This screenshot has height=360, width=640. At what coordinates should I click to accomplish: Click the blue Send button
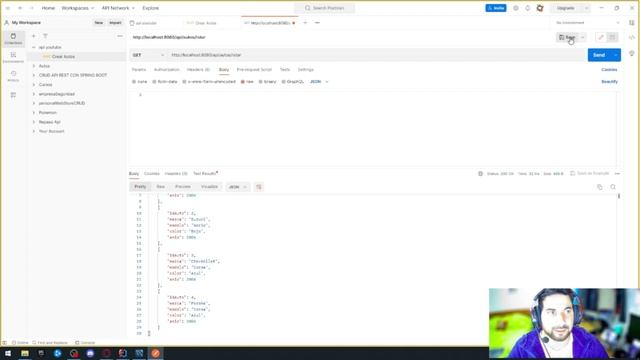599,55
